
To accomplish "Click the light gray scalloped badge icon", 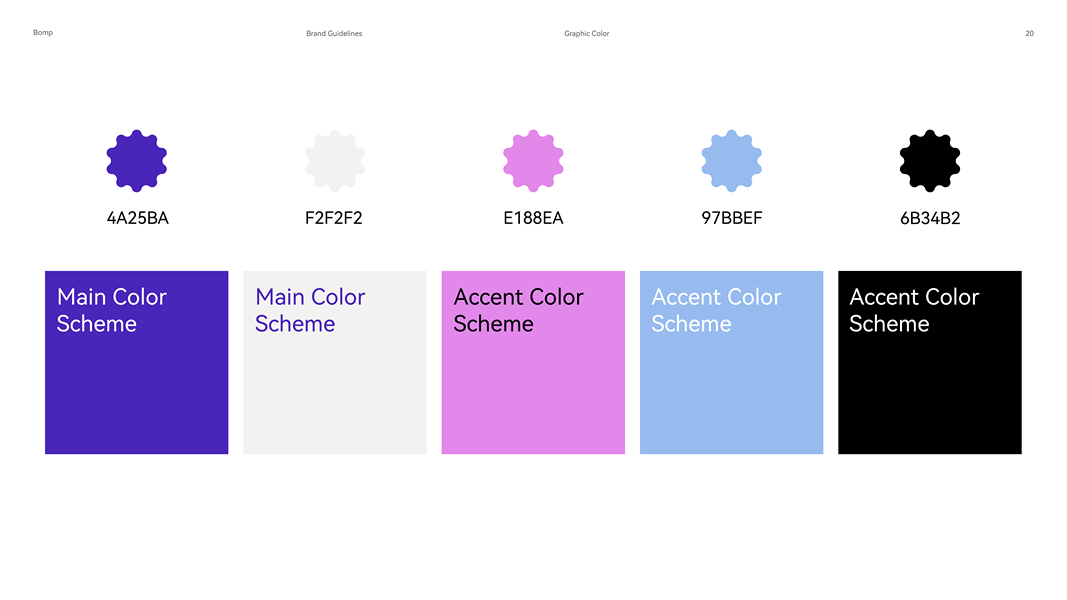I will click(335, 160).
